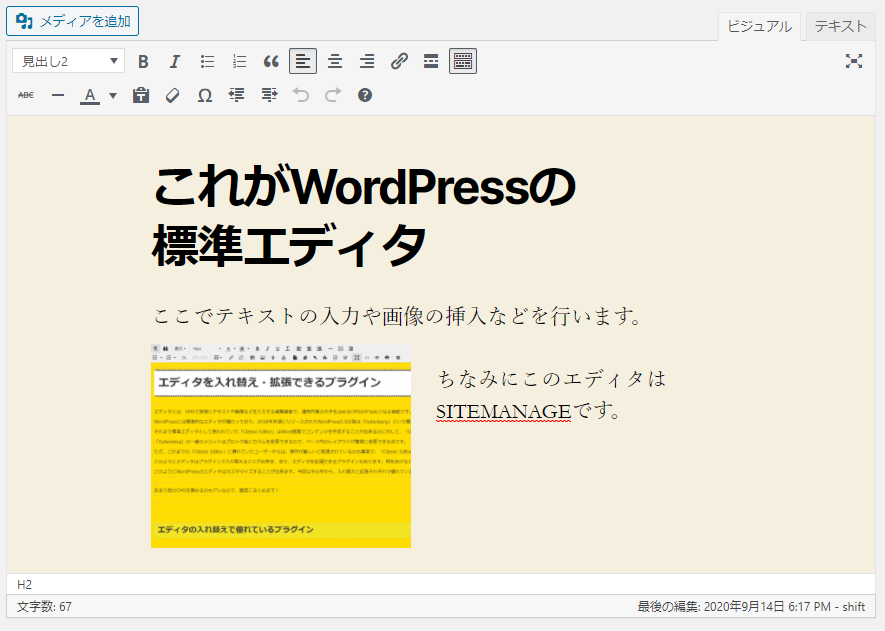Open the 見出し2 format dropdown

click(68, 61)
